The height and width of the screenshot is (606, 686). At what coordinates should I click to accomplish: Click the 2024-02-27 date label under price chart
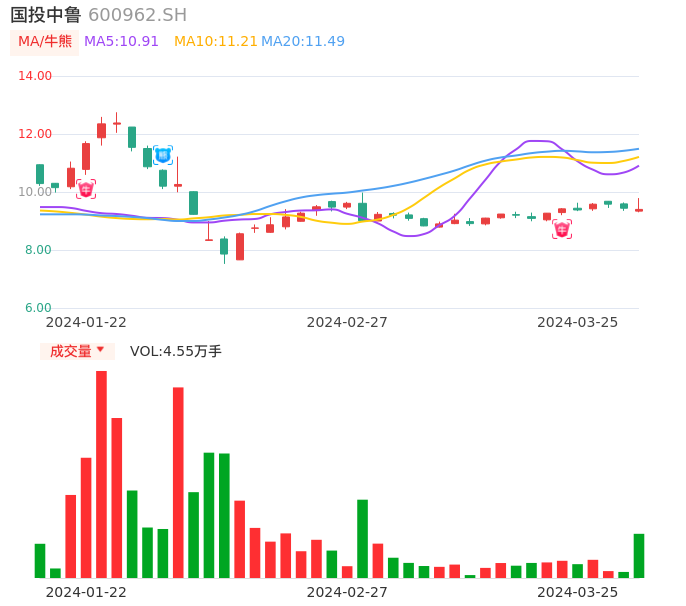347,322
